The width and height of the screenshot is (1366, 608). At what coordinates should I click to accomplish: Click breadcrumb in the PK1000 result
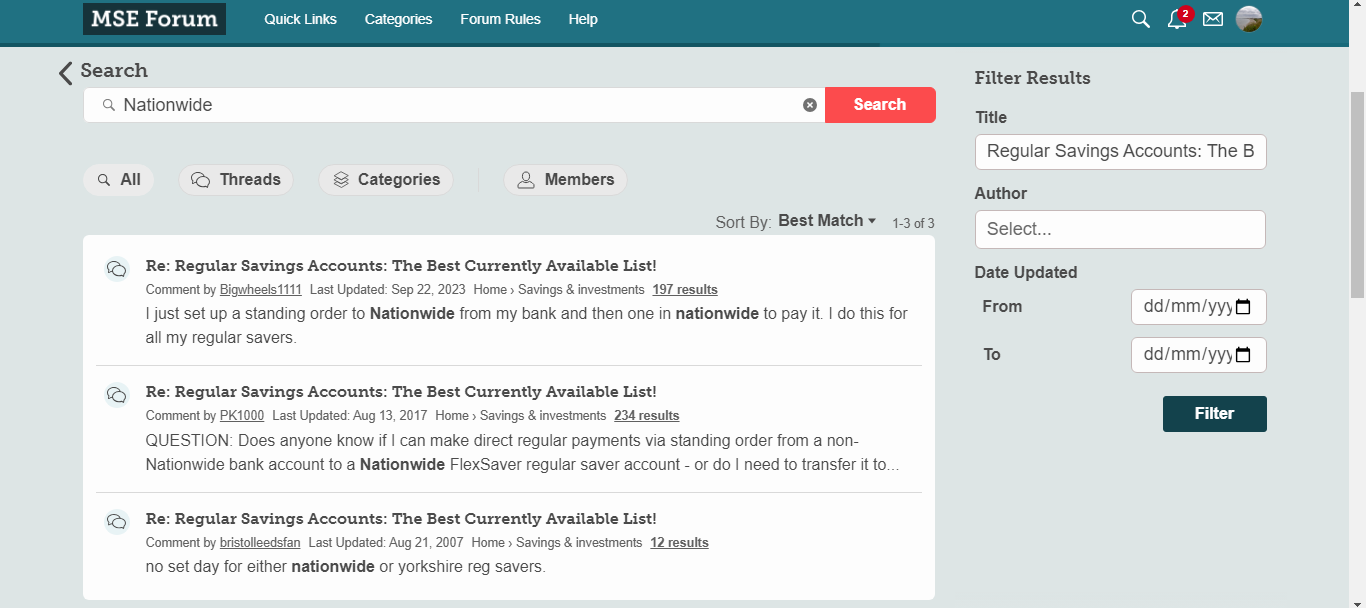pyautogui.click(x=521, y=416)
